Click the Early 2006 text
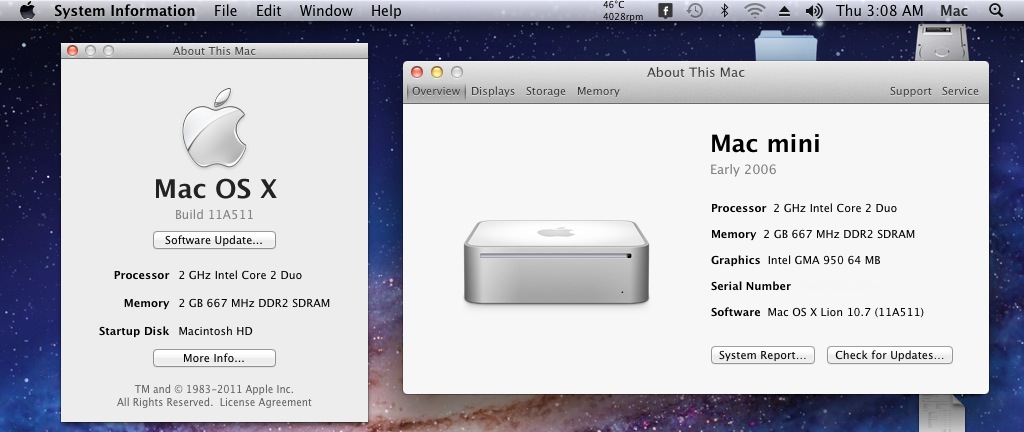The image size is (1024, 432). coord(743,170)
